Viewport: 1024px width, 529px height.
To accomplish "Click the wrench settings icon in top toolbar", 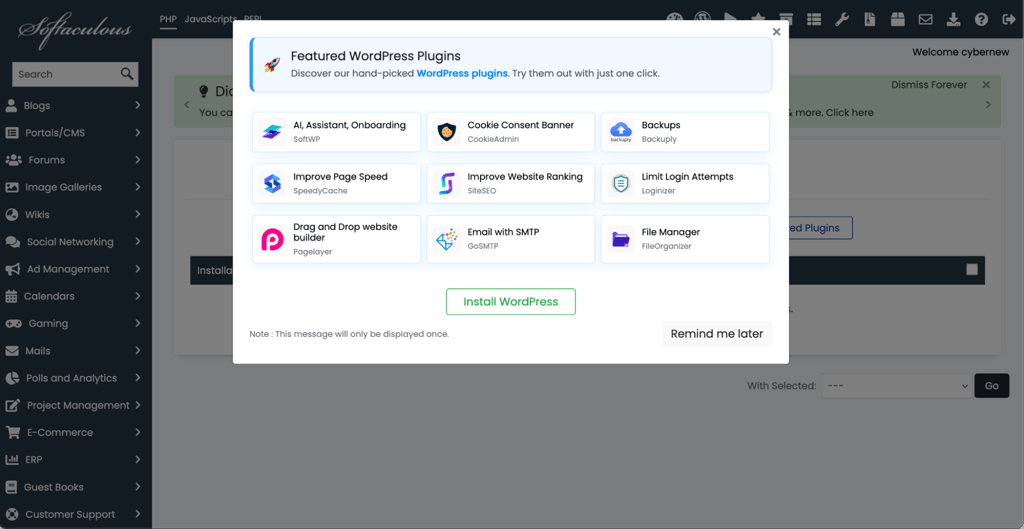I will [x=842, y=20].
